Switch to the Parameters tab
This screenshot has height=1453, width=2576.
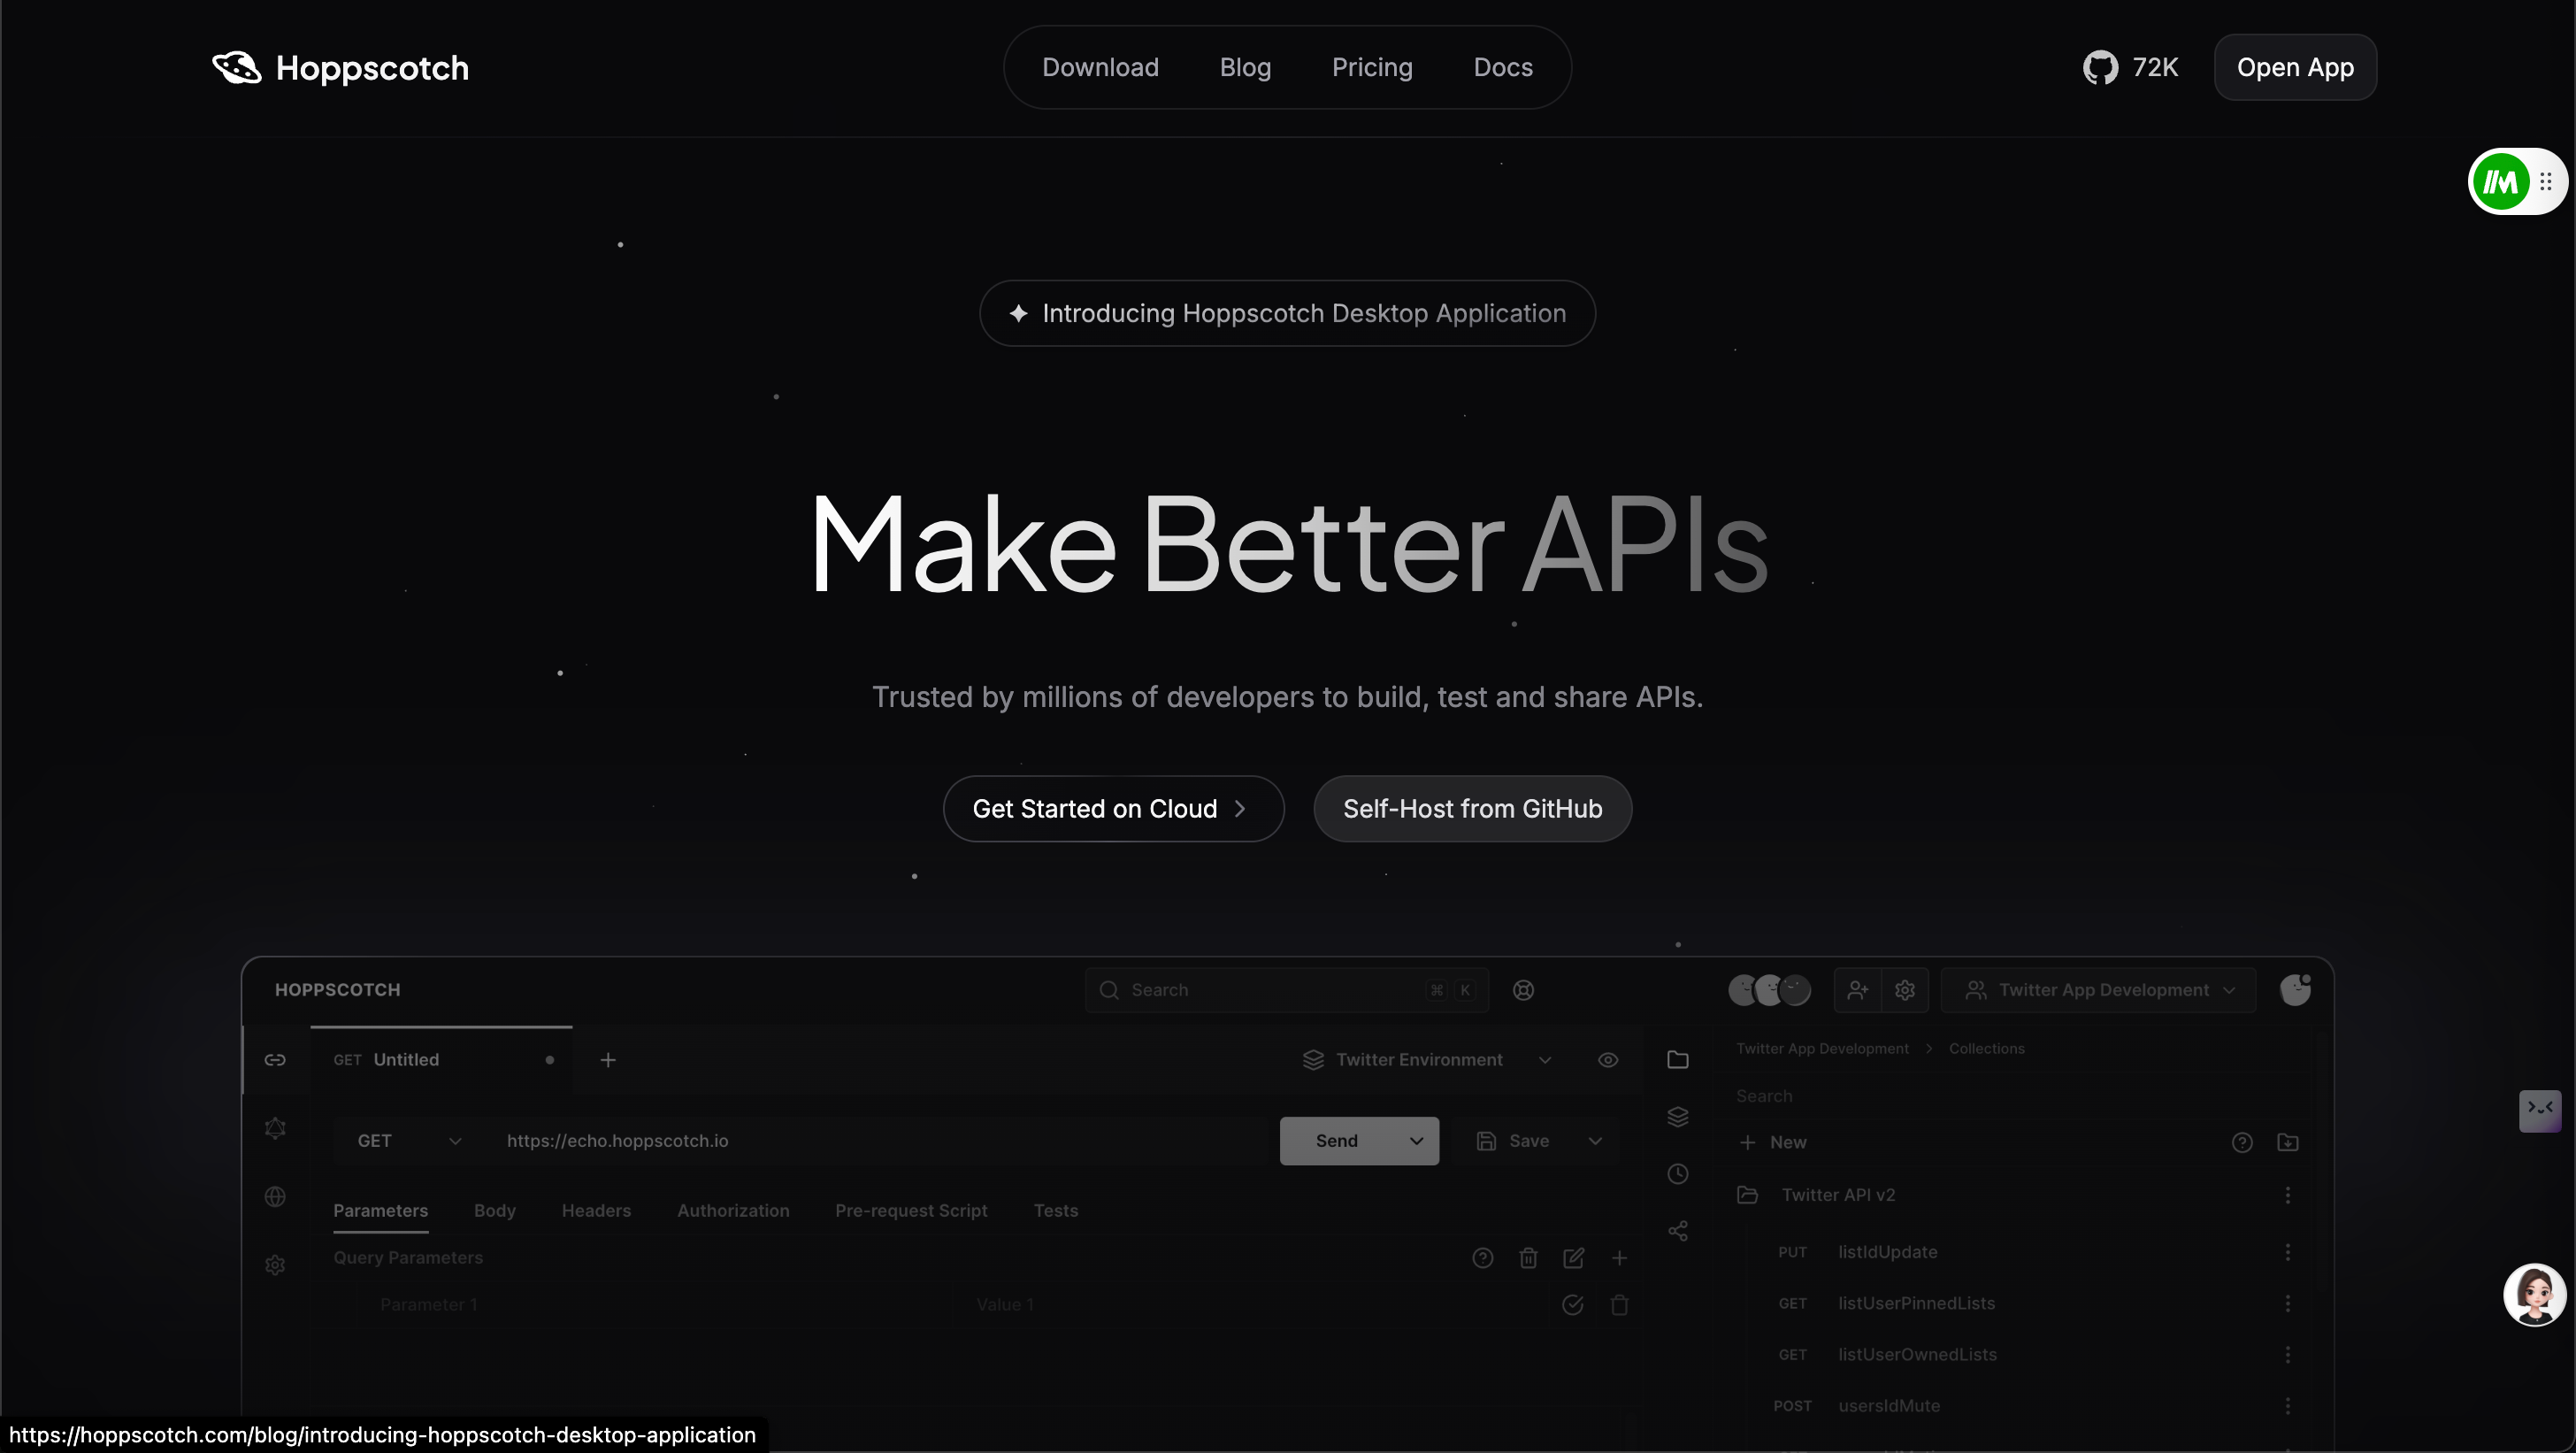pos(381,1211)
